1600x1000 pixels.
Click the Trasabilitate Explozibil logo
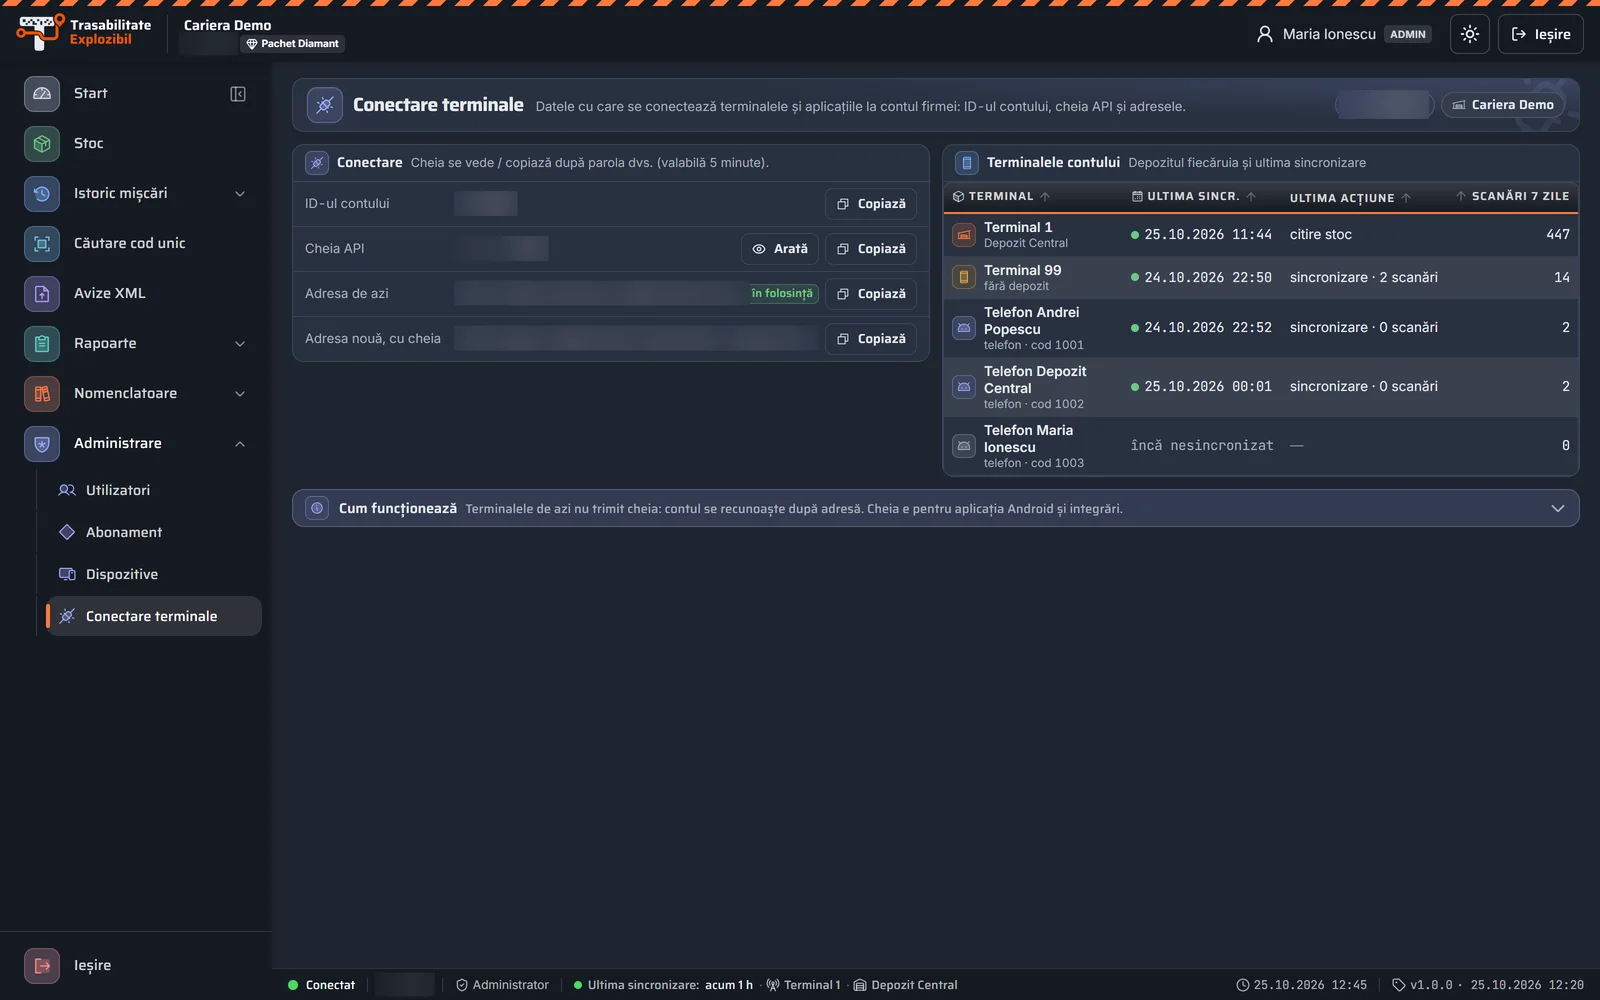[x=84, y=32]
